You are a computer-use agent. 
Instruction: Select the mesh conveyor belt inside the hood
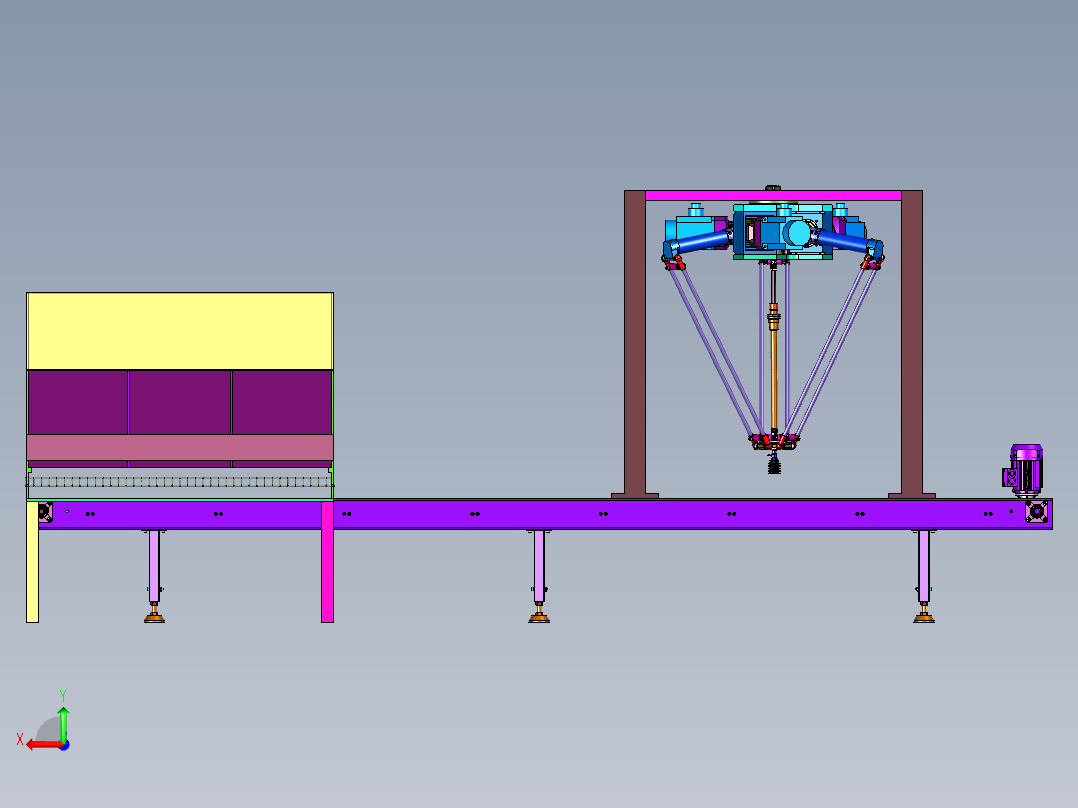(x=180, y=482)
